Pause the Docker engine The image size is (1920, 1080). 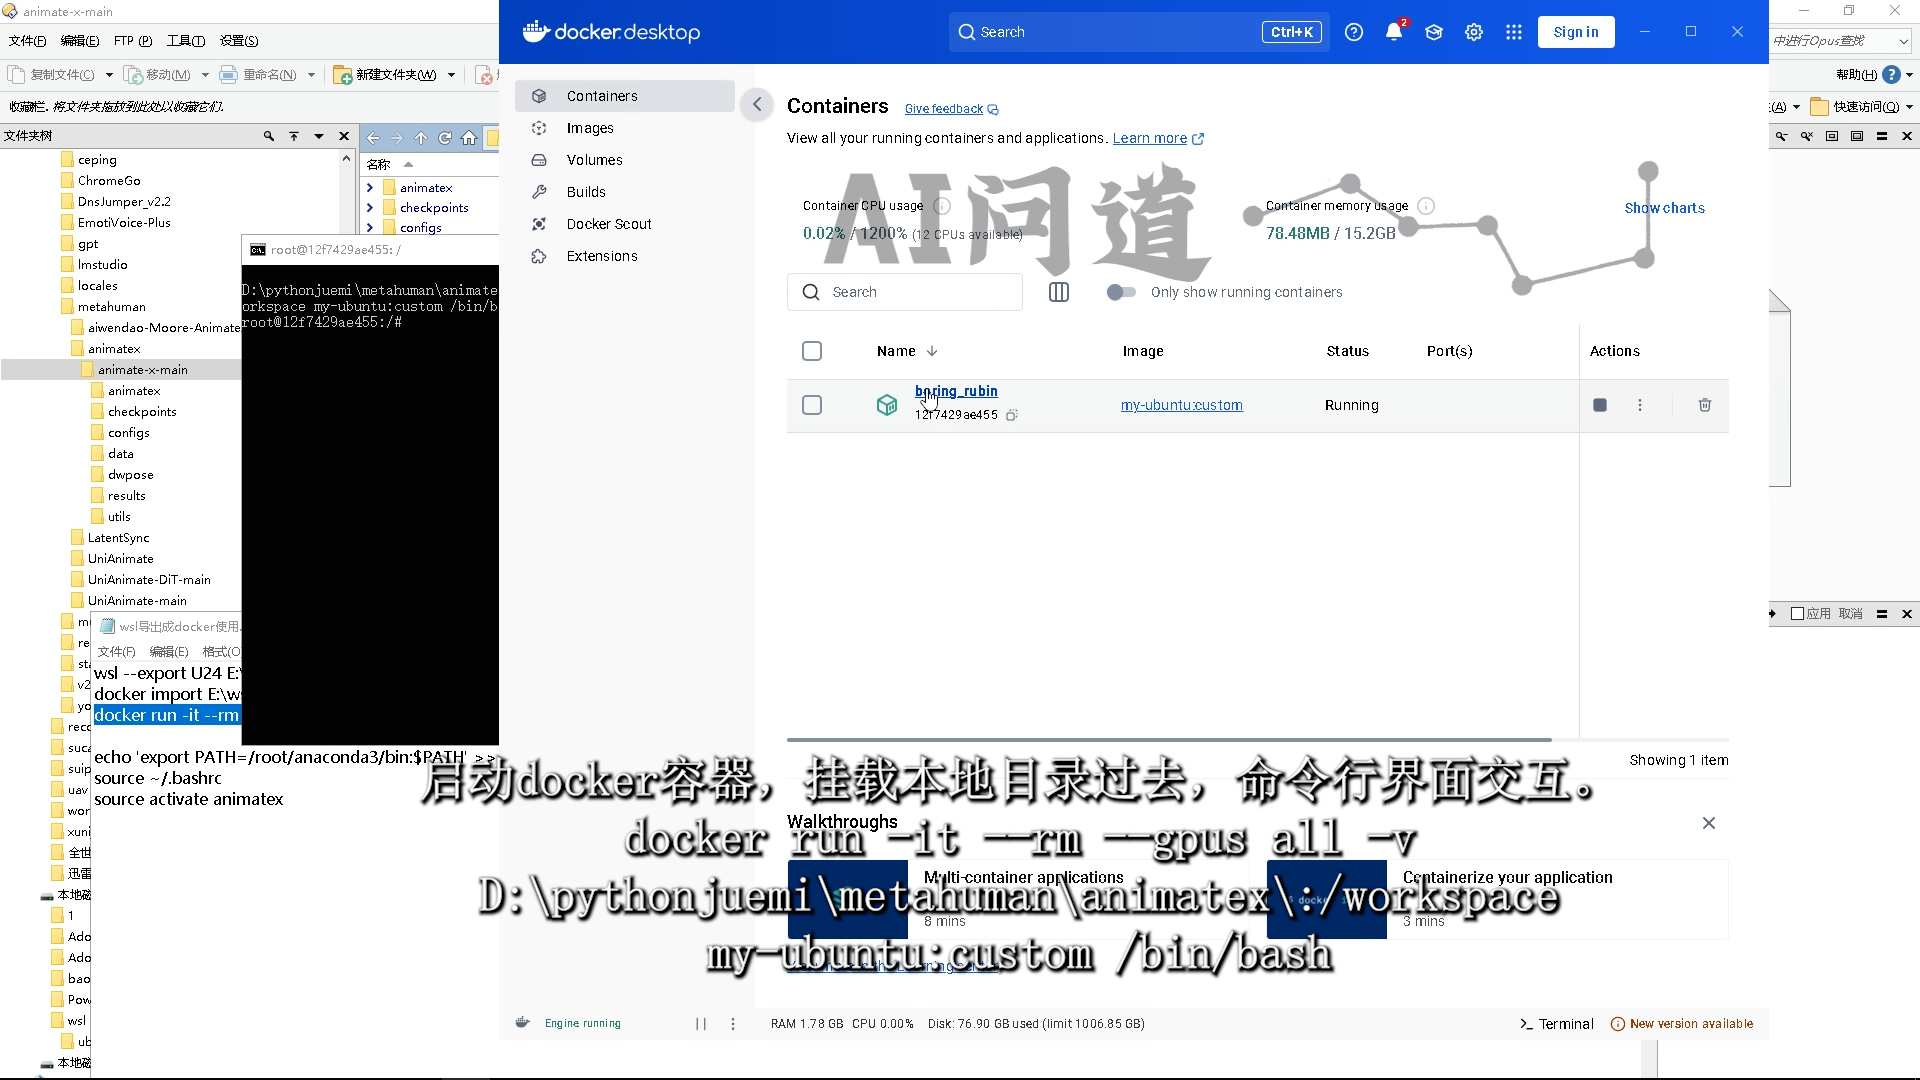click(x=701, y=1023)
